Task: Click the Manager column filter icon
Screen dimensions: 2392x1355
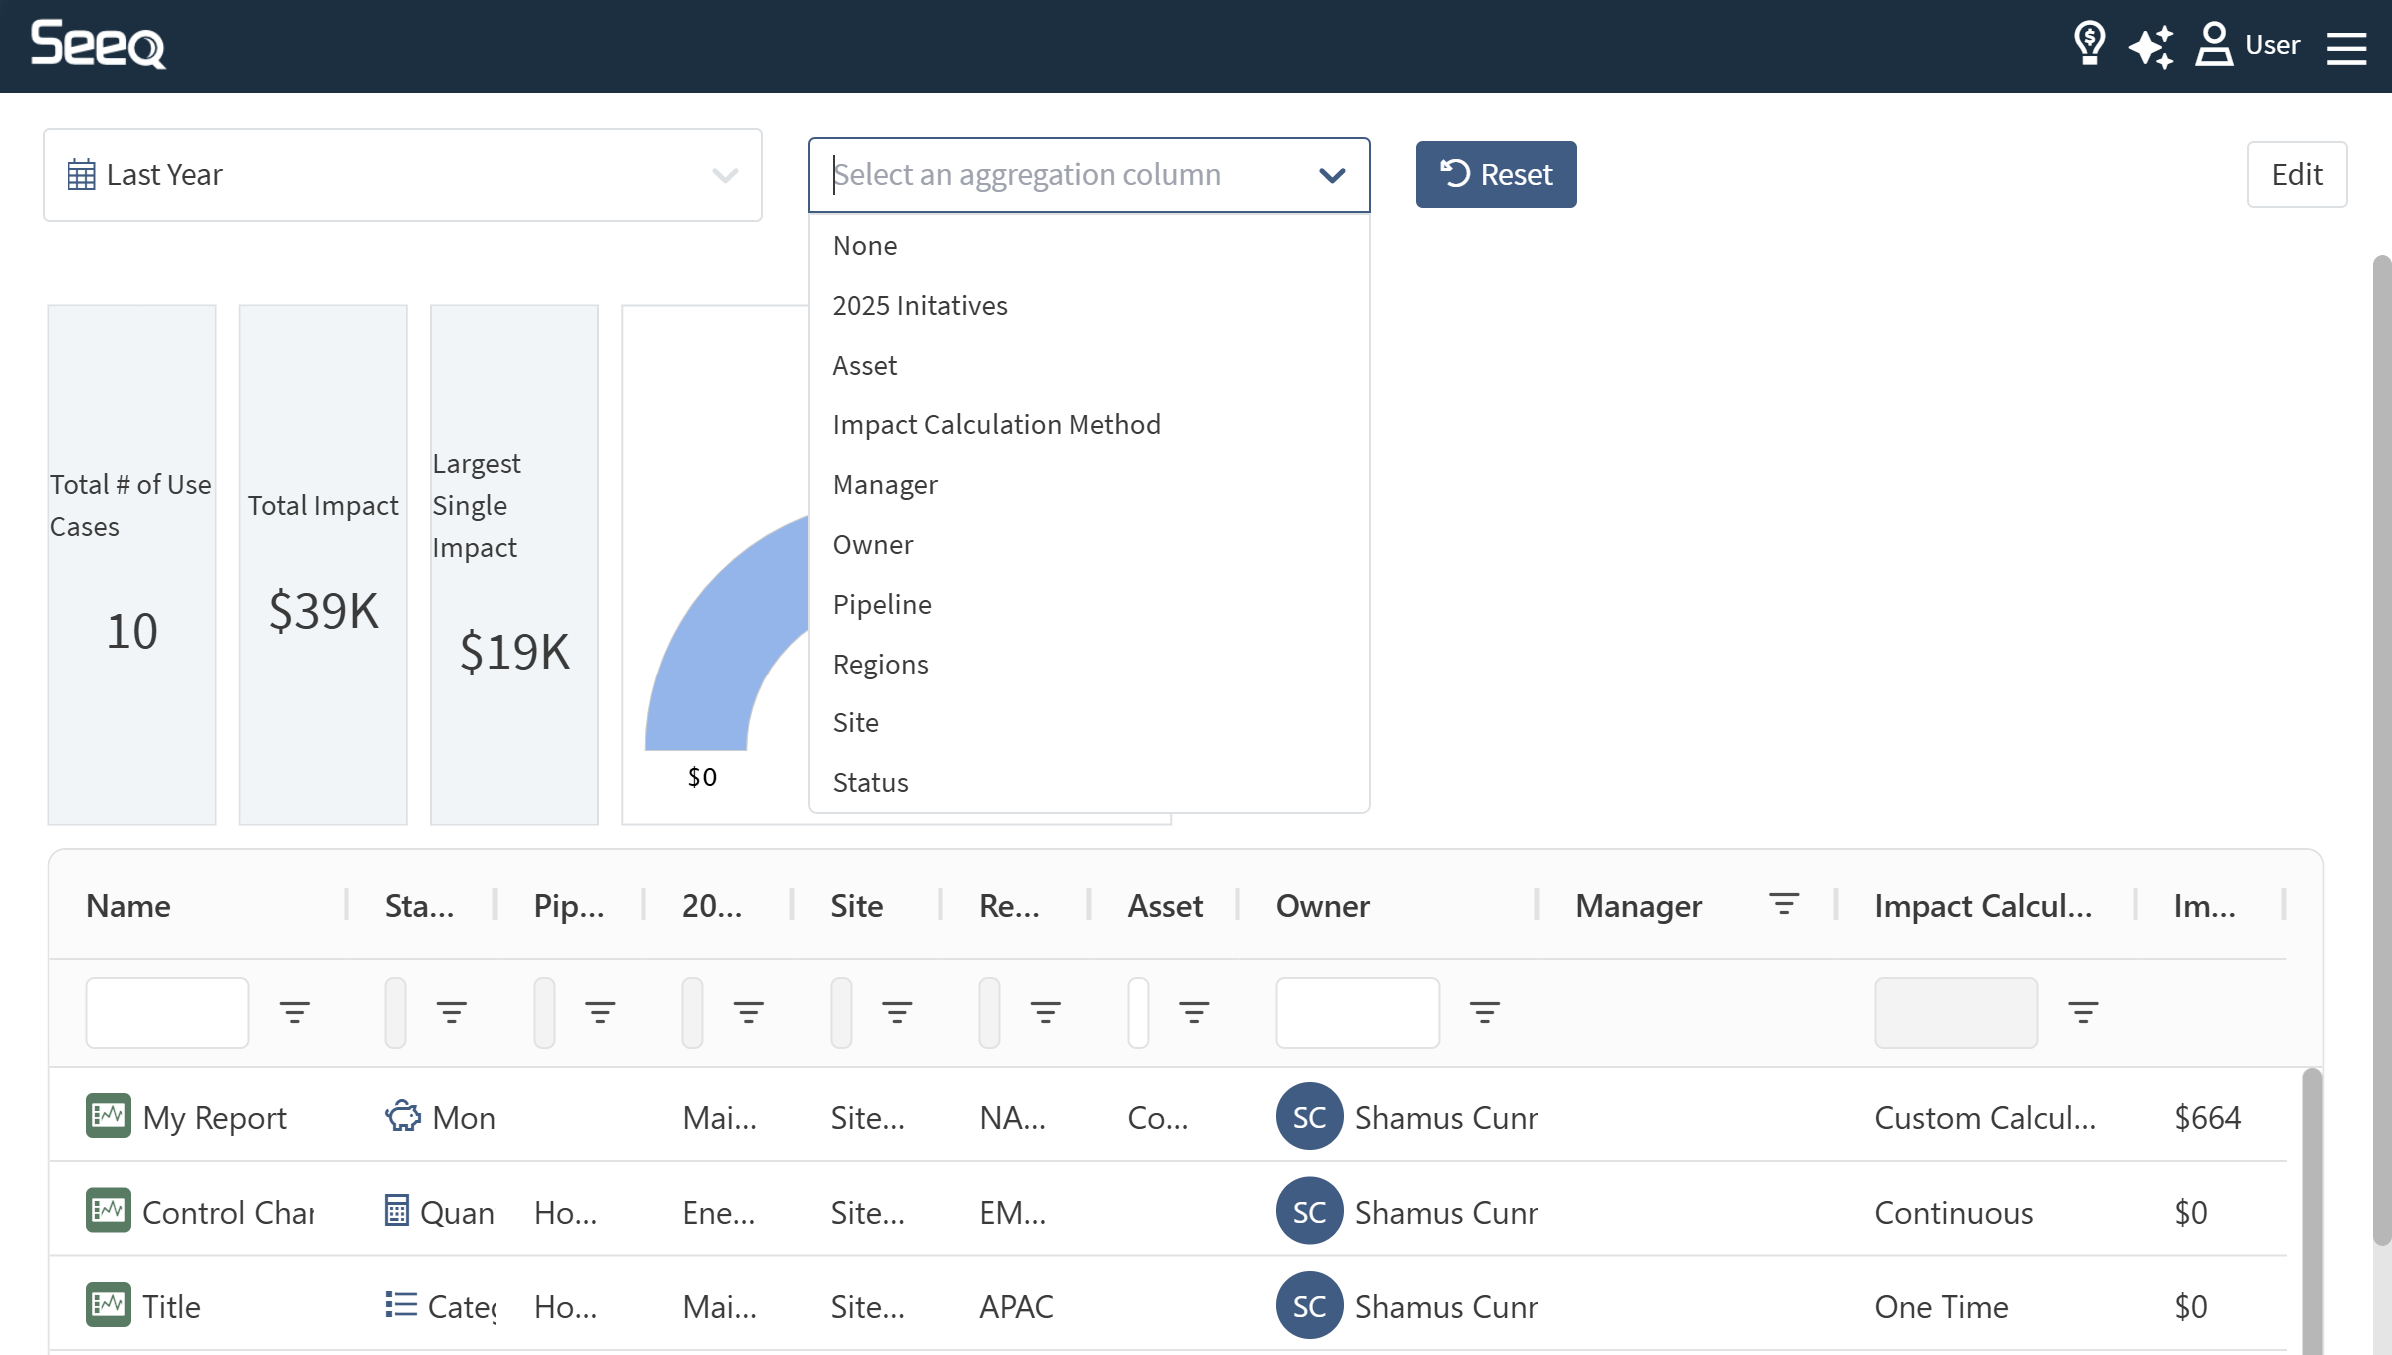Action: tap(1783, 904)
